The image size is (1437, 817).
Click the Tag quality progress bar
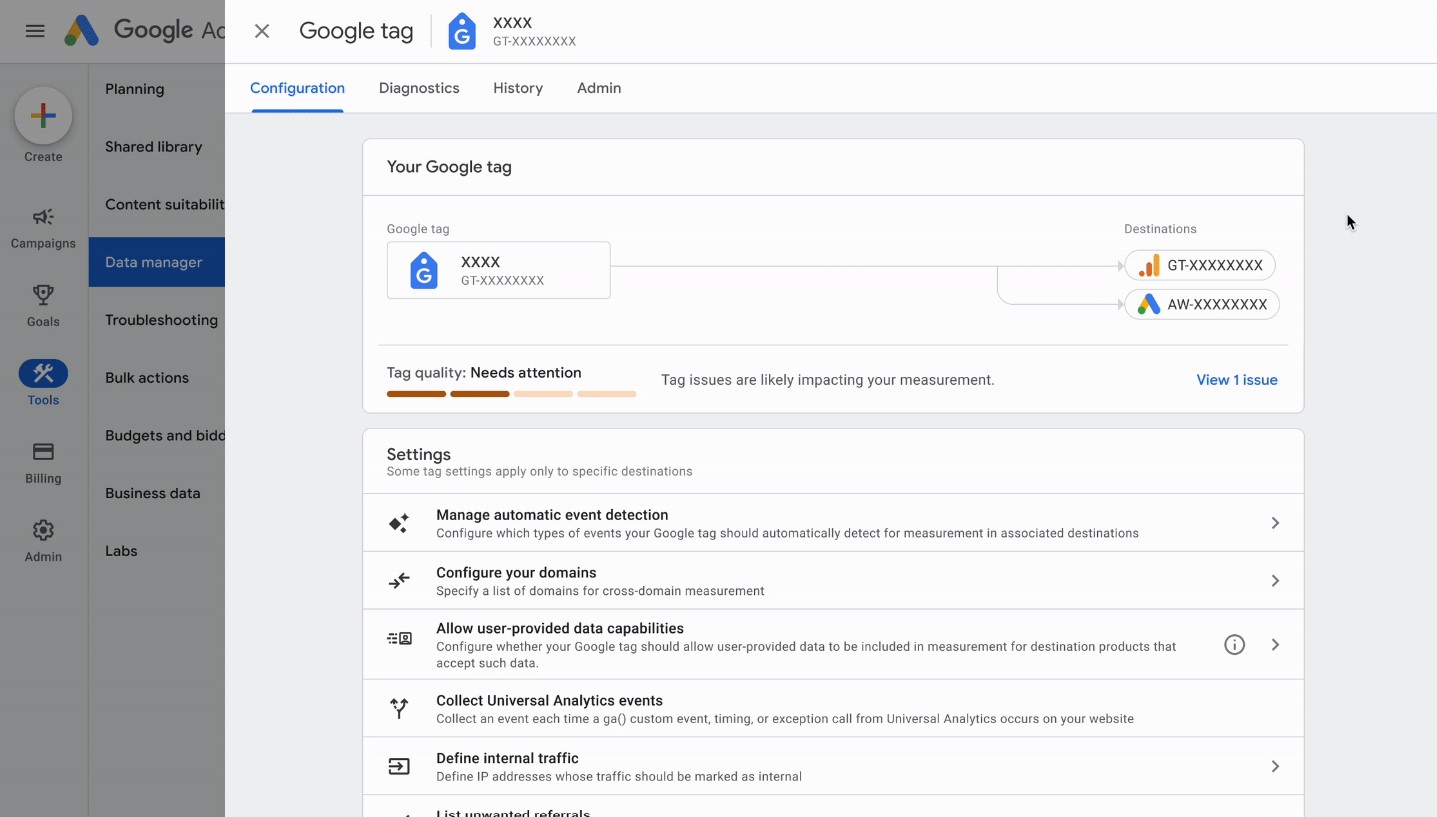coord(511,394)
